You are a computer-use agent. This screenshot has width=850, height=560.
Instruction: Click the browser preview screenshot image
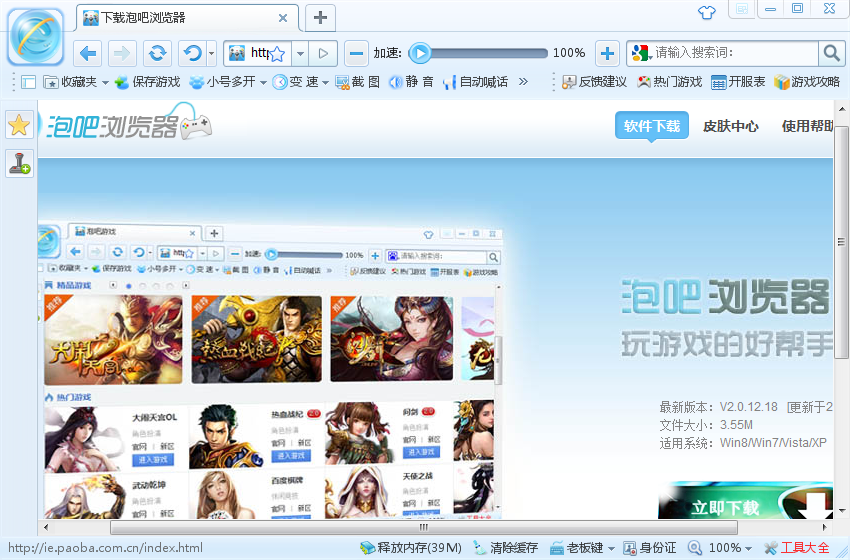point(270,371)
